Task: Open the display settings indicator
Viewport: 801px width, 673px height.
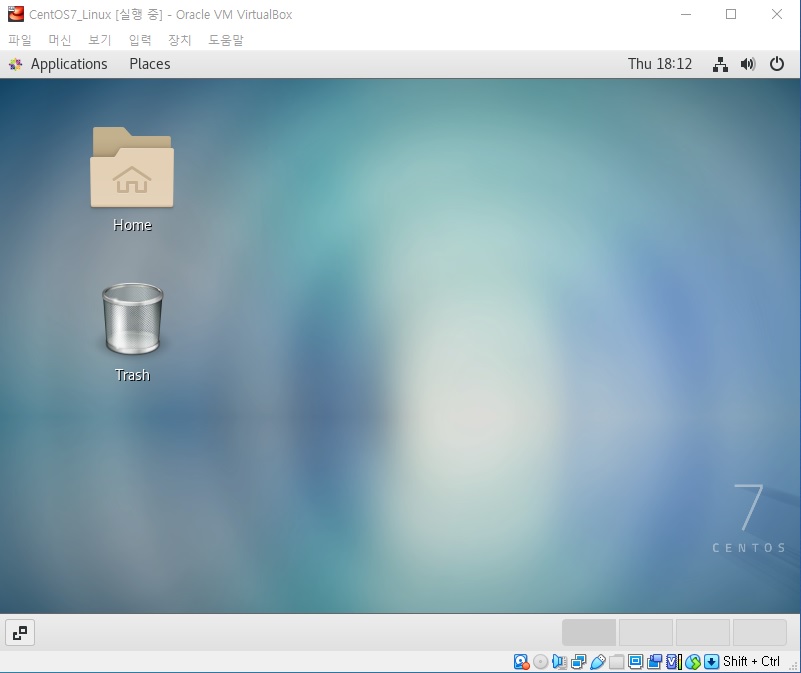Action: point(635,662)
